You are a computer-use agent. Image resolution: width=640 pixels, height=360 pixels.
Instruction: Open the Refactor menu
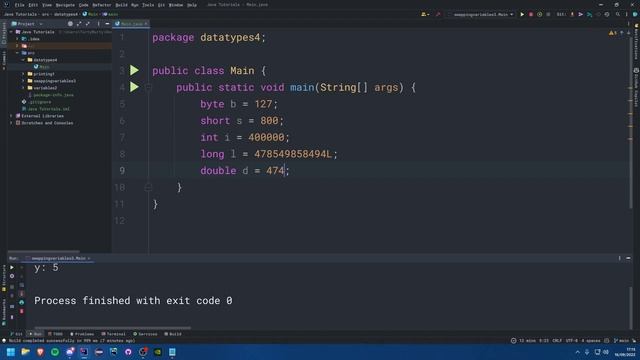click(x=102, y=5)
